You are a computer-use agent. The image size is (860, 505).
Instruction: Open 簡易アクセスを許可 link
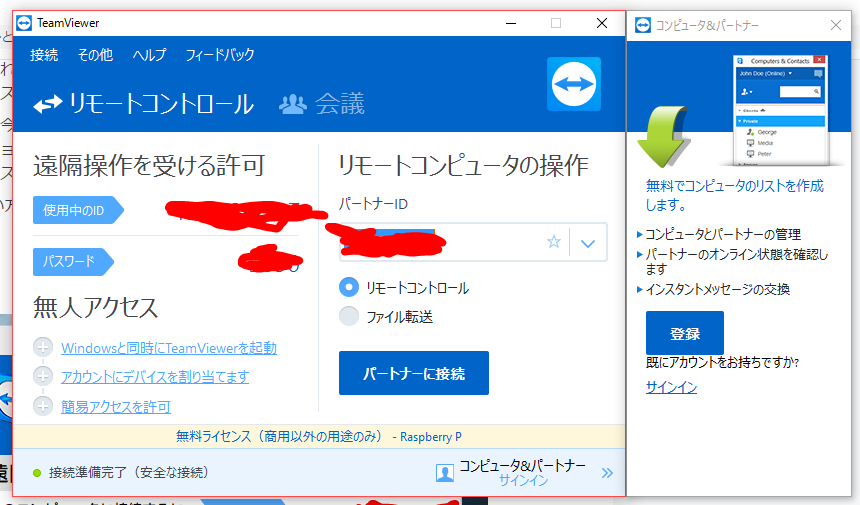pos(116,406)
